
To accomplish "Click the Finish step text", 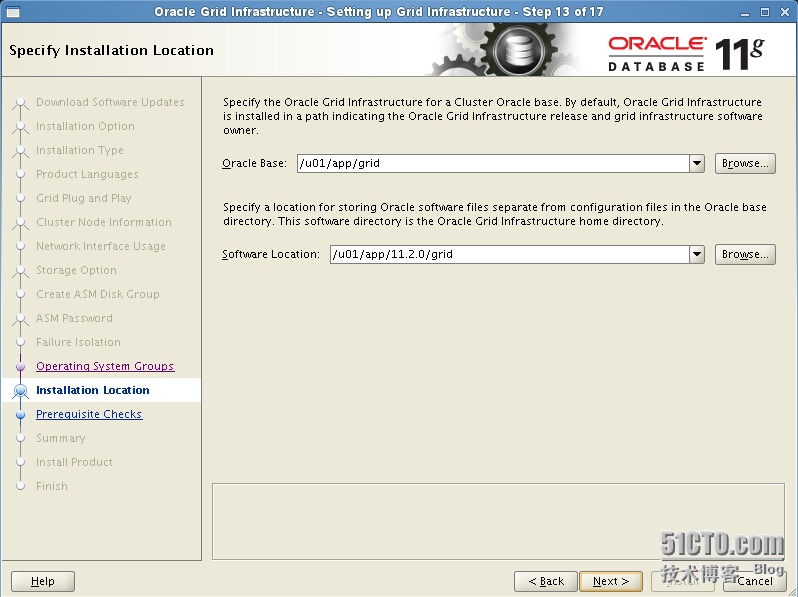I will [x=51, y=486].
